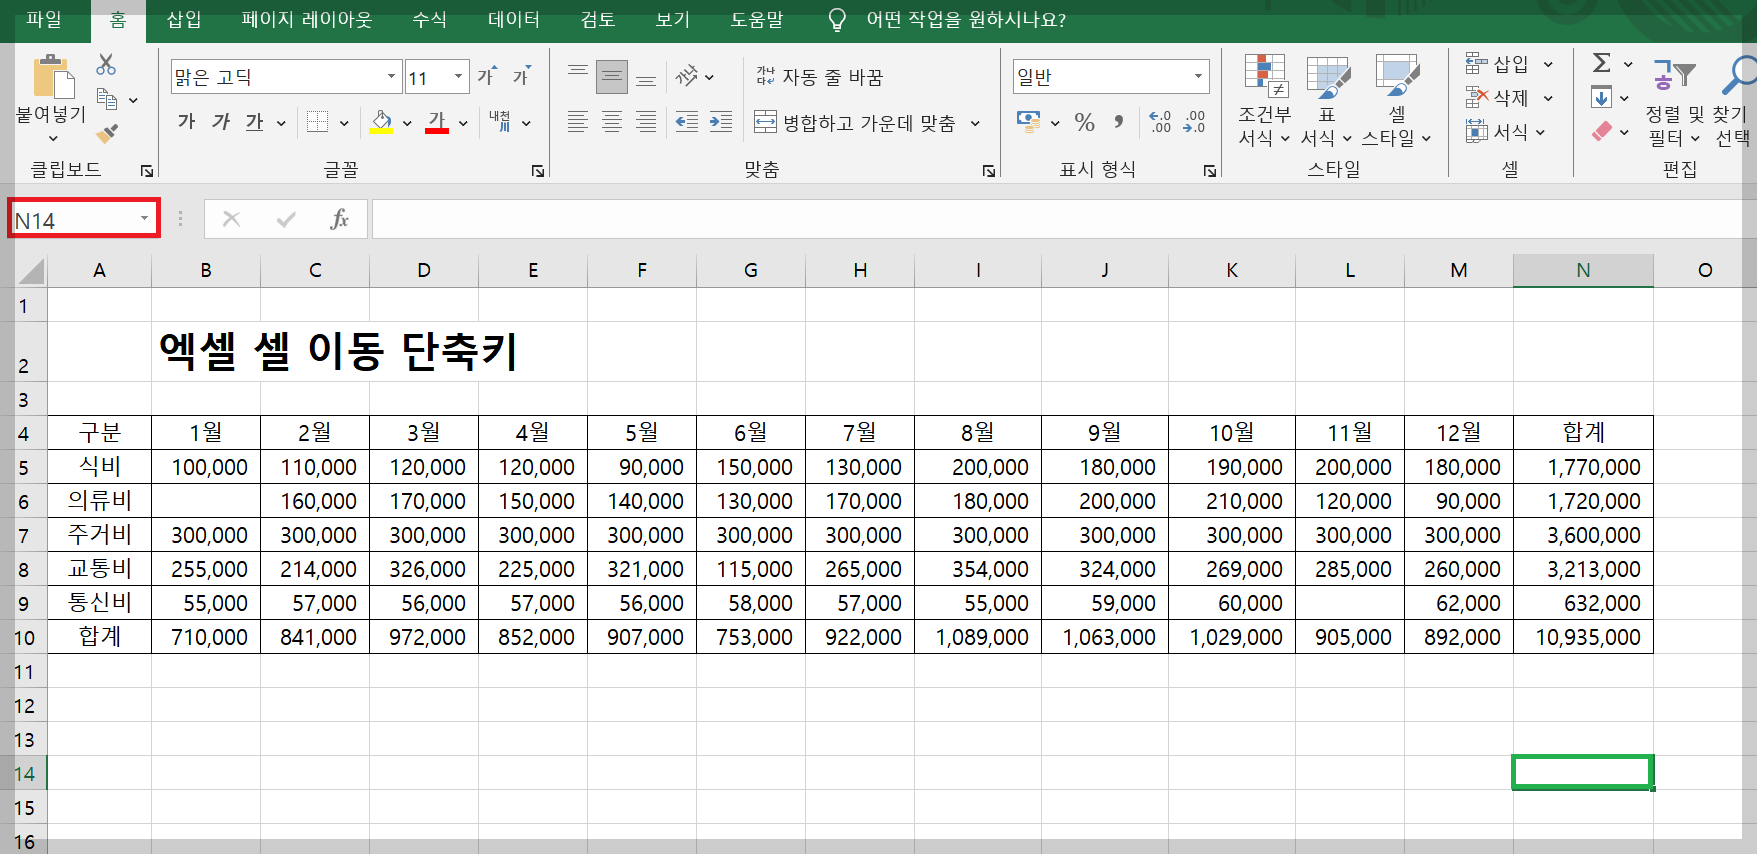Click Merge and Center (병합하고 가운데 맞춤)
Viewport: 1757px width, 854px height.
click(856, 123)
